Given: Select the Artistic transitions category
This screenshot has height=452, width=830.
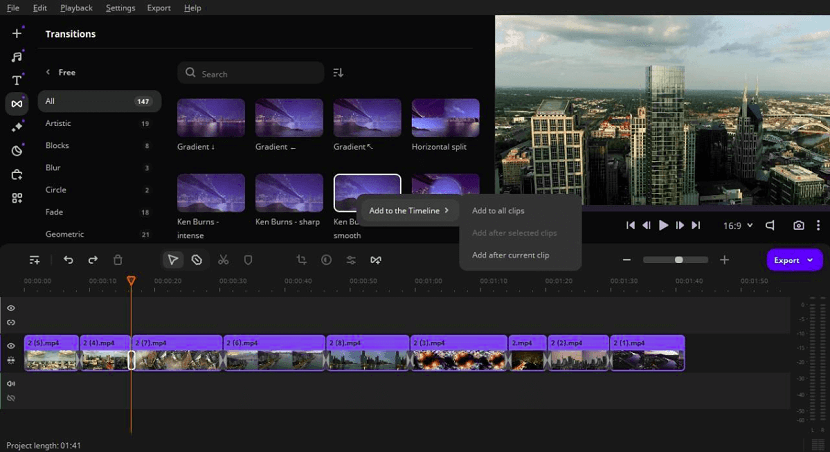Looking at the screenshot, I should 100,123.
